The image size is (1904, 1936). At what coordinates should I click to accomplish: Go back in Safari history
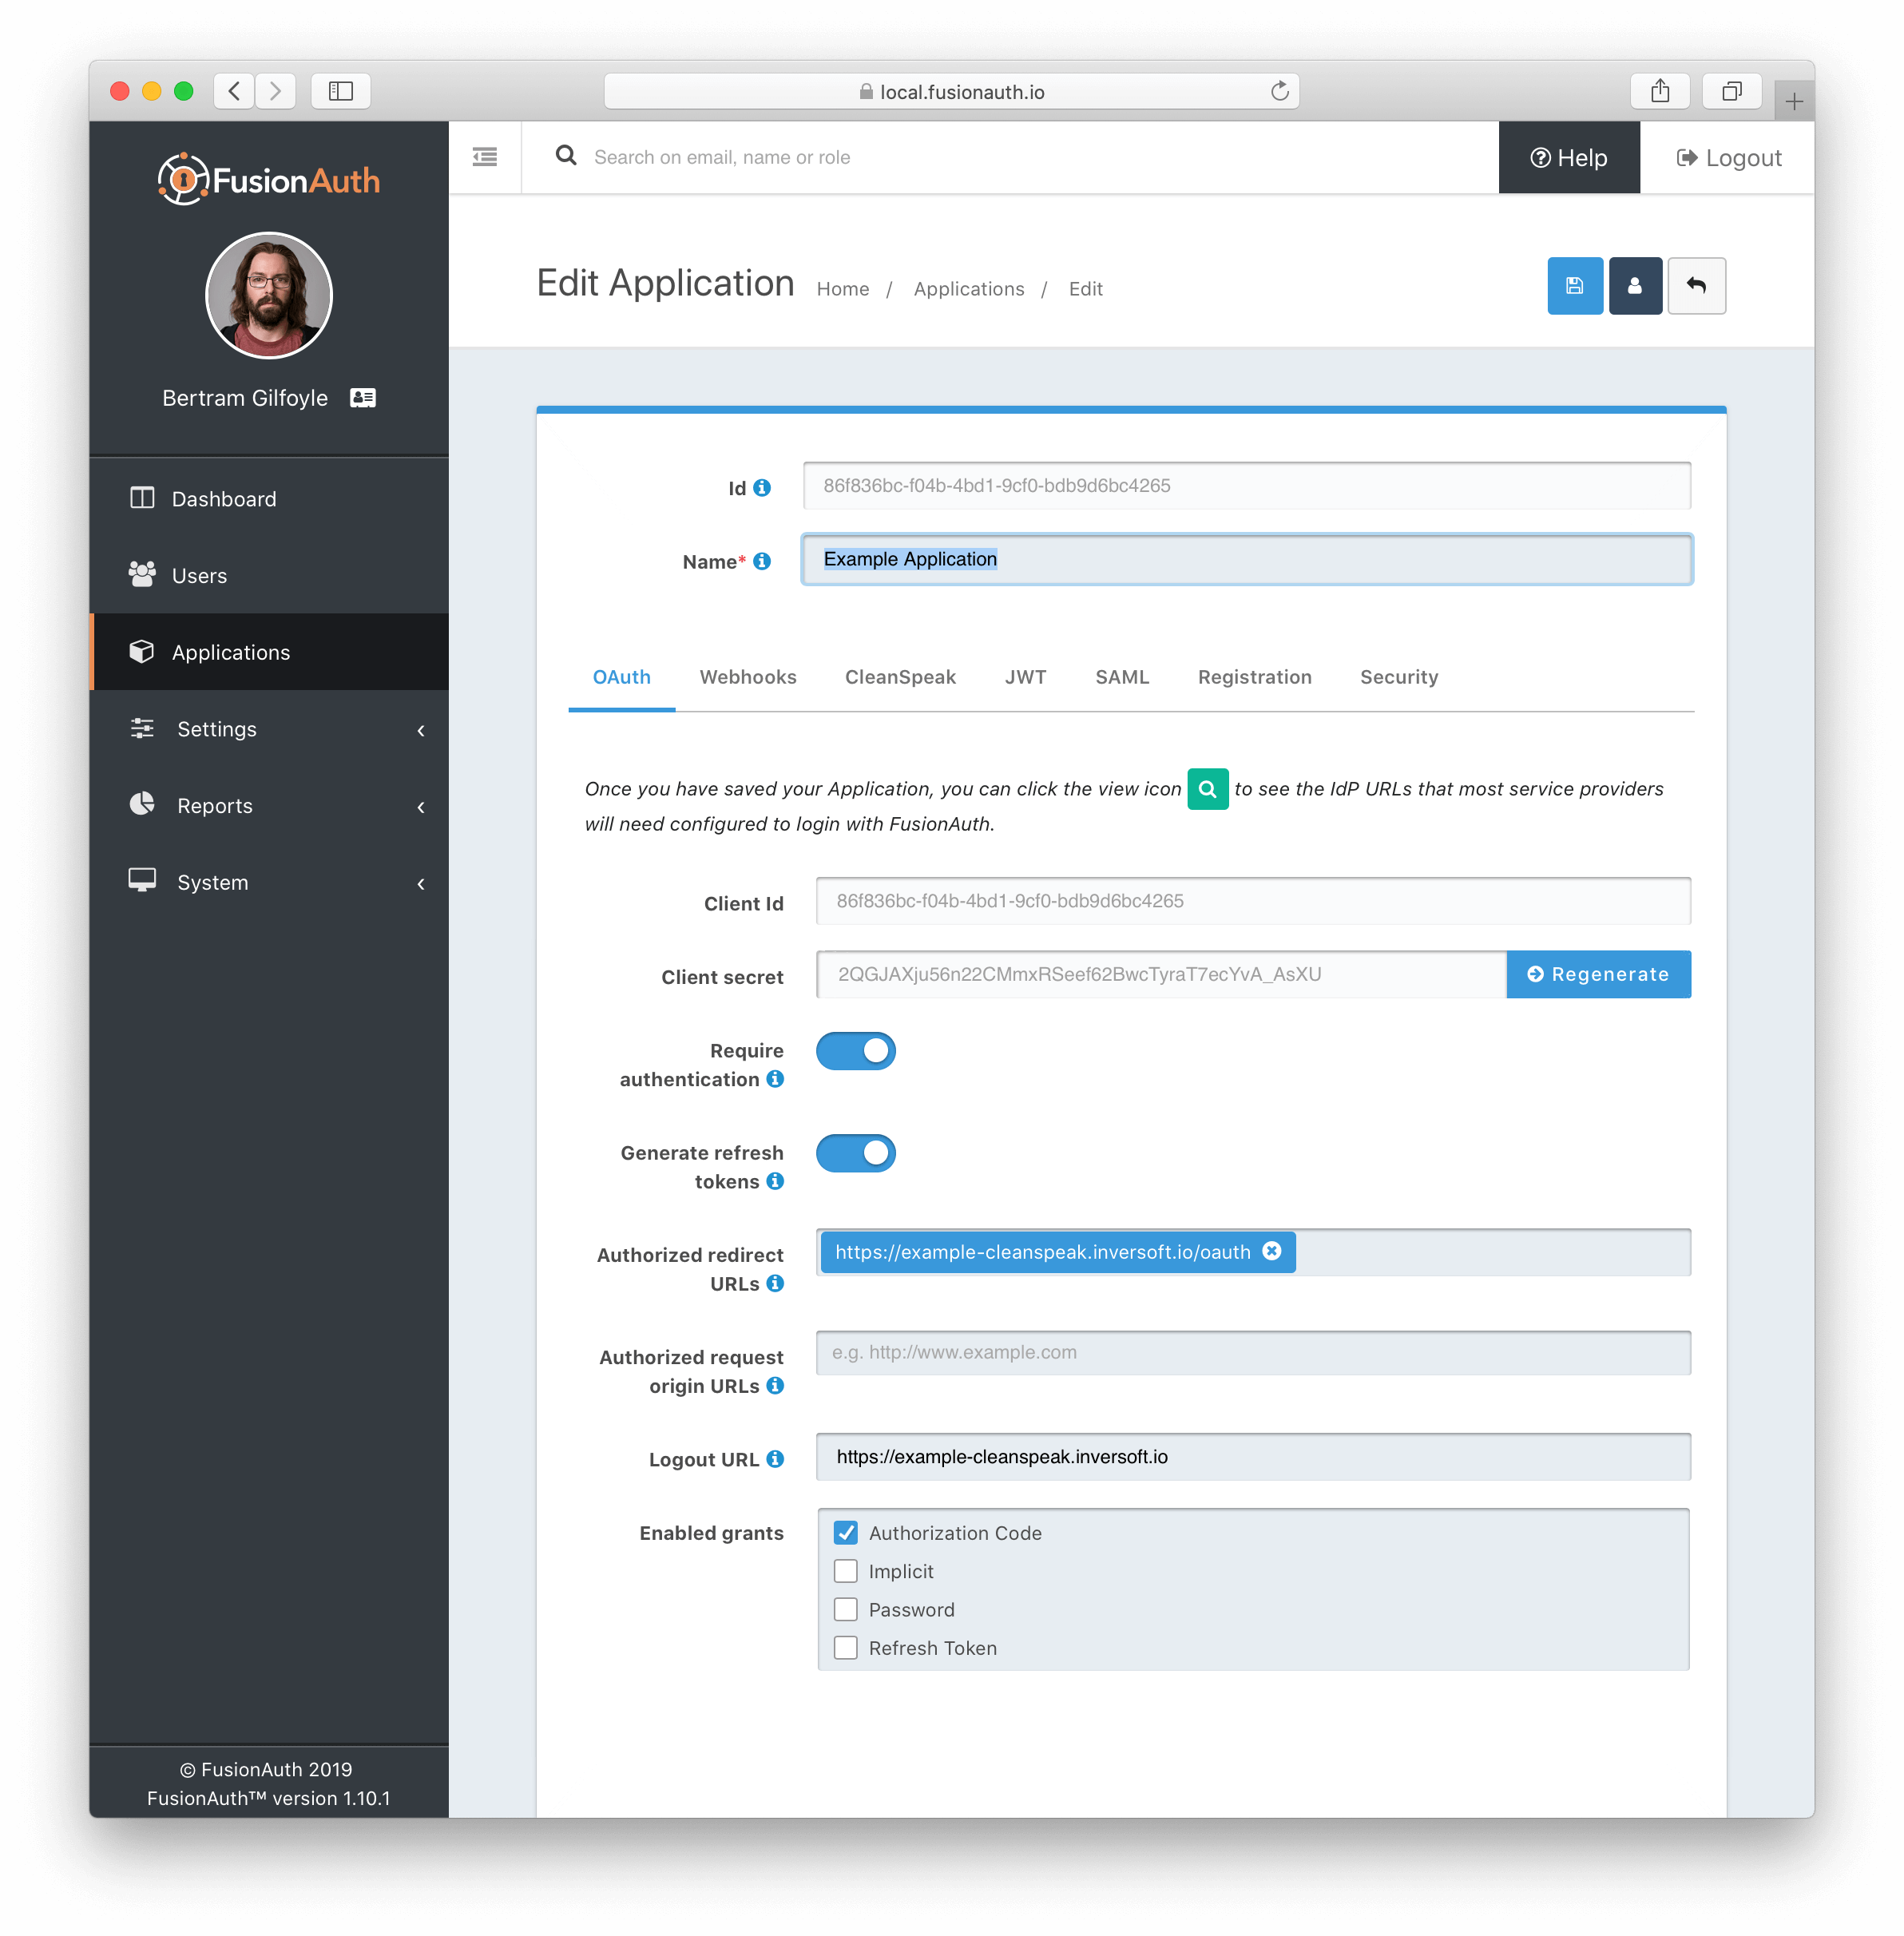(234, 91)
